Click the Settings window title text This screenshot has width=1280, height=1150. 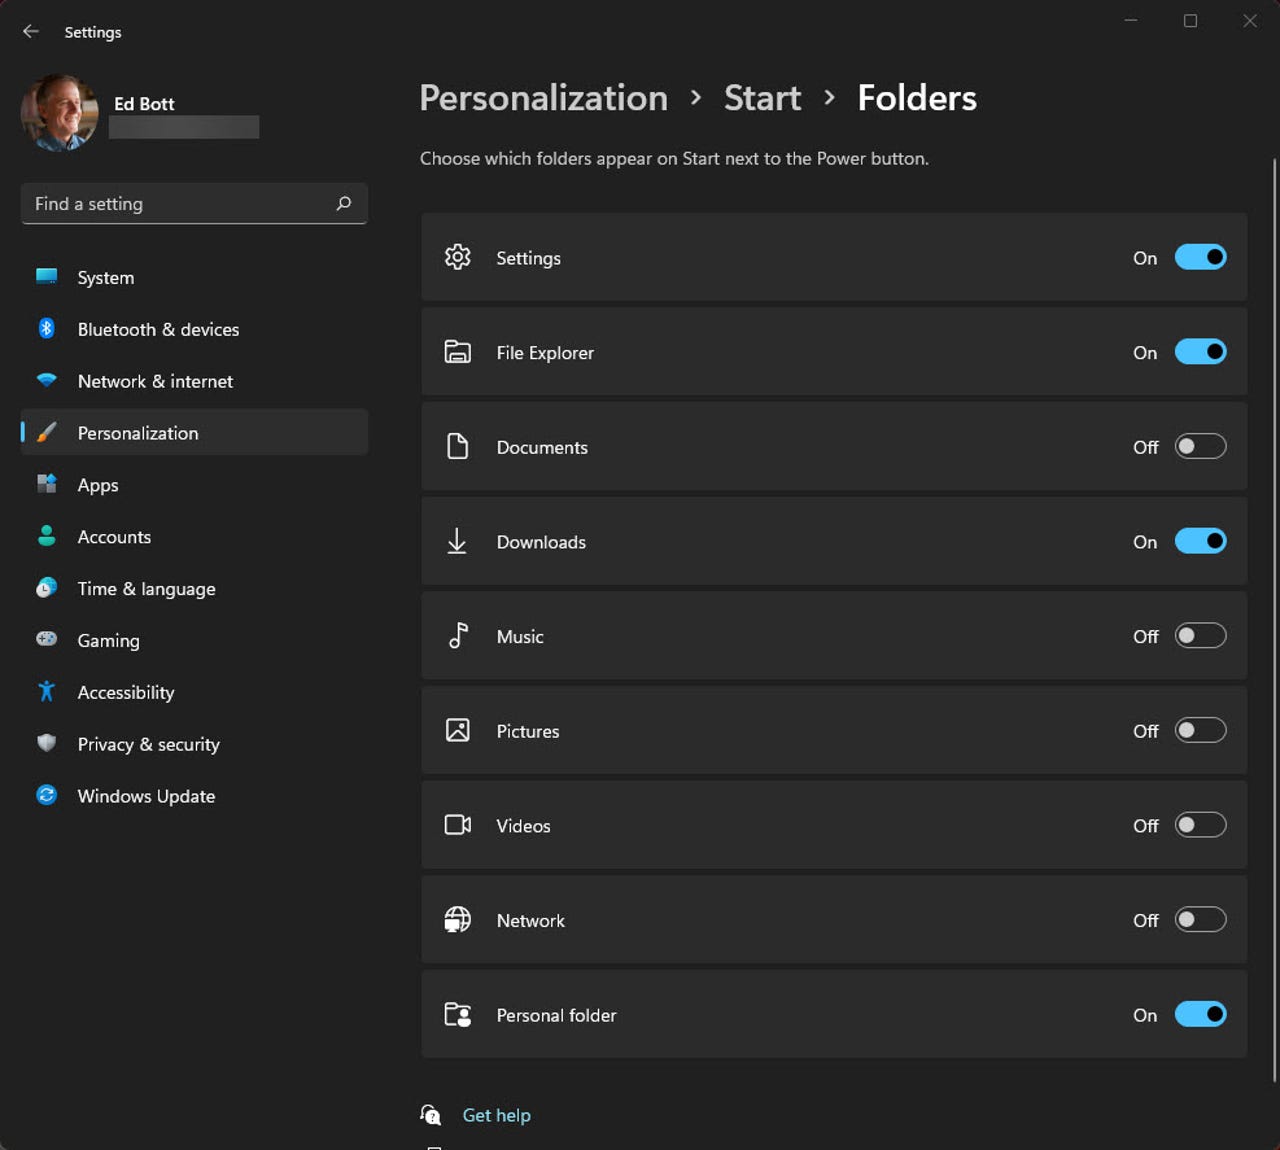click(93, 32)
